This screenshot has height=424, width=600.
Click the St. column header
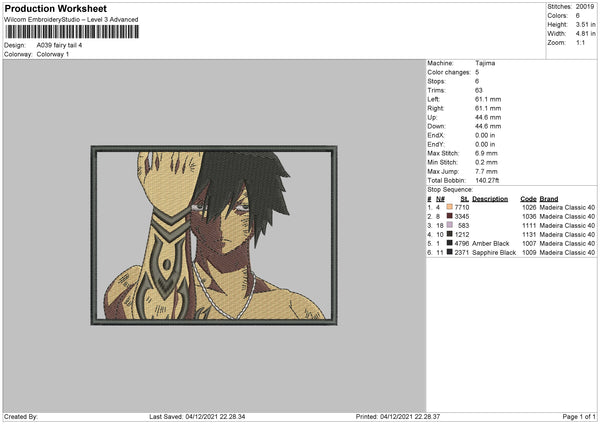click(x=465, y=199)
